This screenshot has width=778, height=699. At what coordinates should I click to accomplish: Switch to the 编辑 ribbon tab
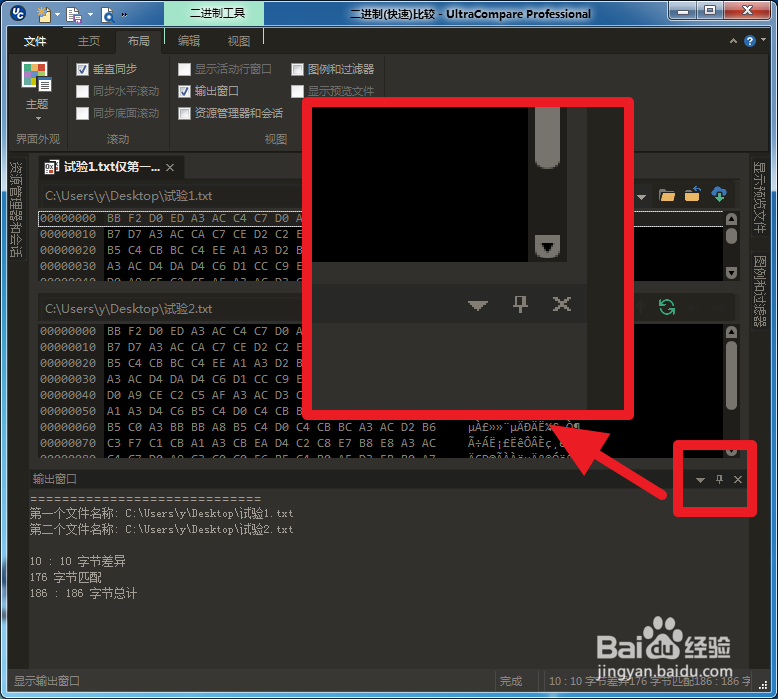[189, 41]
